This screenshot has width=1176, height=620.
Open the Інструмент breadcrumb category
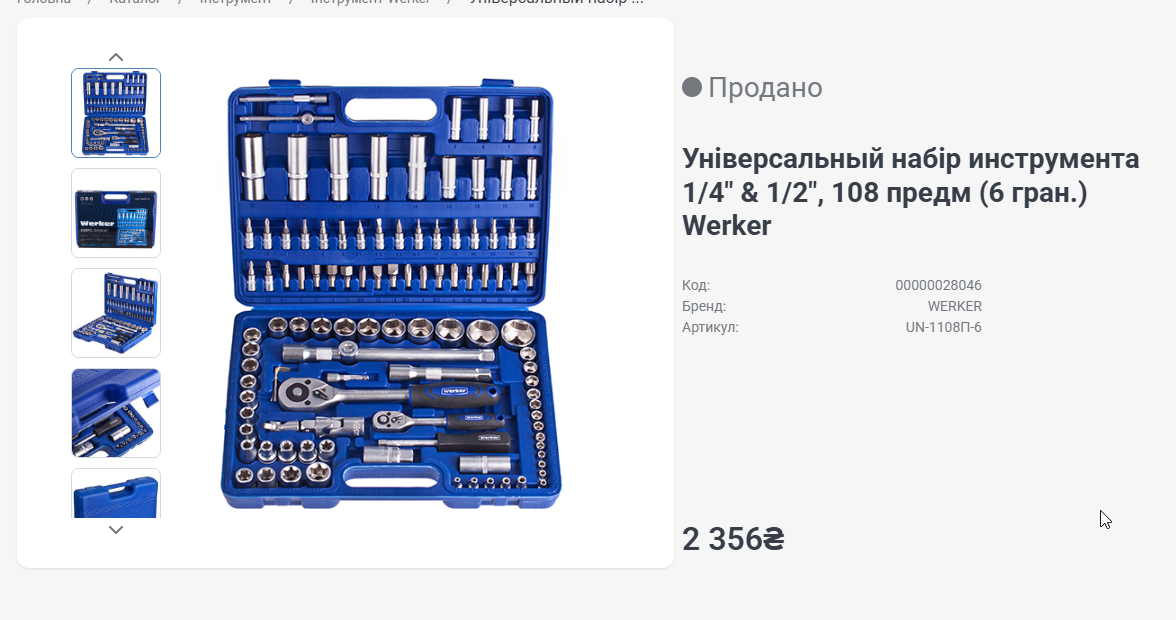(236, 1)
